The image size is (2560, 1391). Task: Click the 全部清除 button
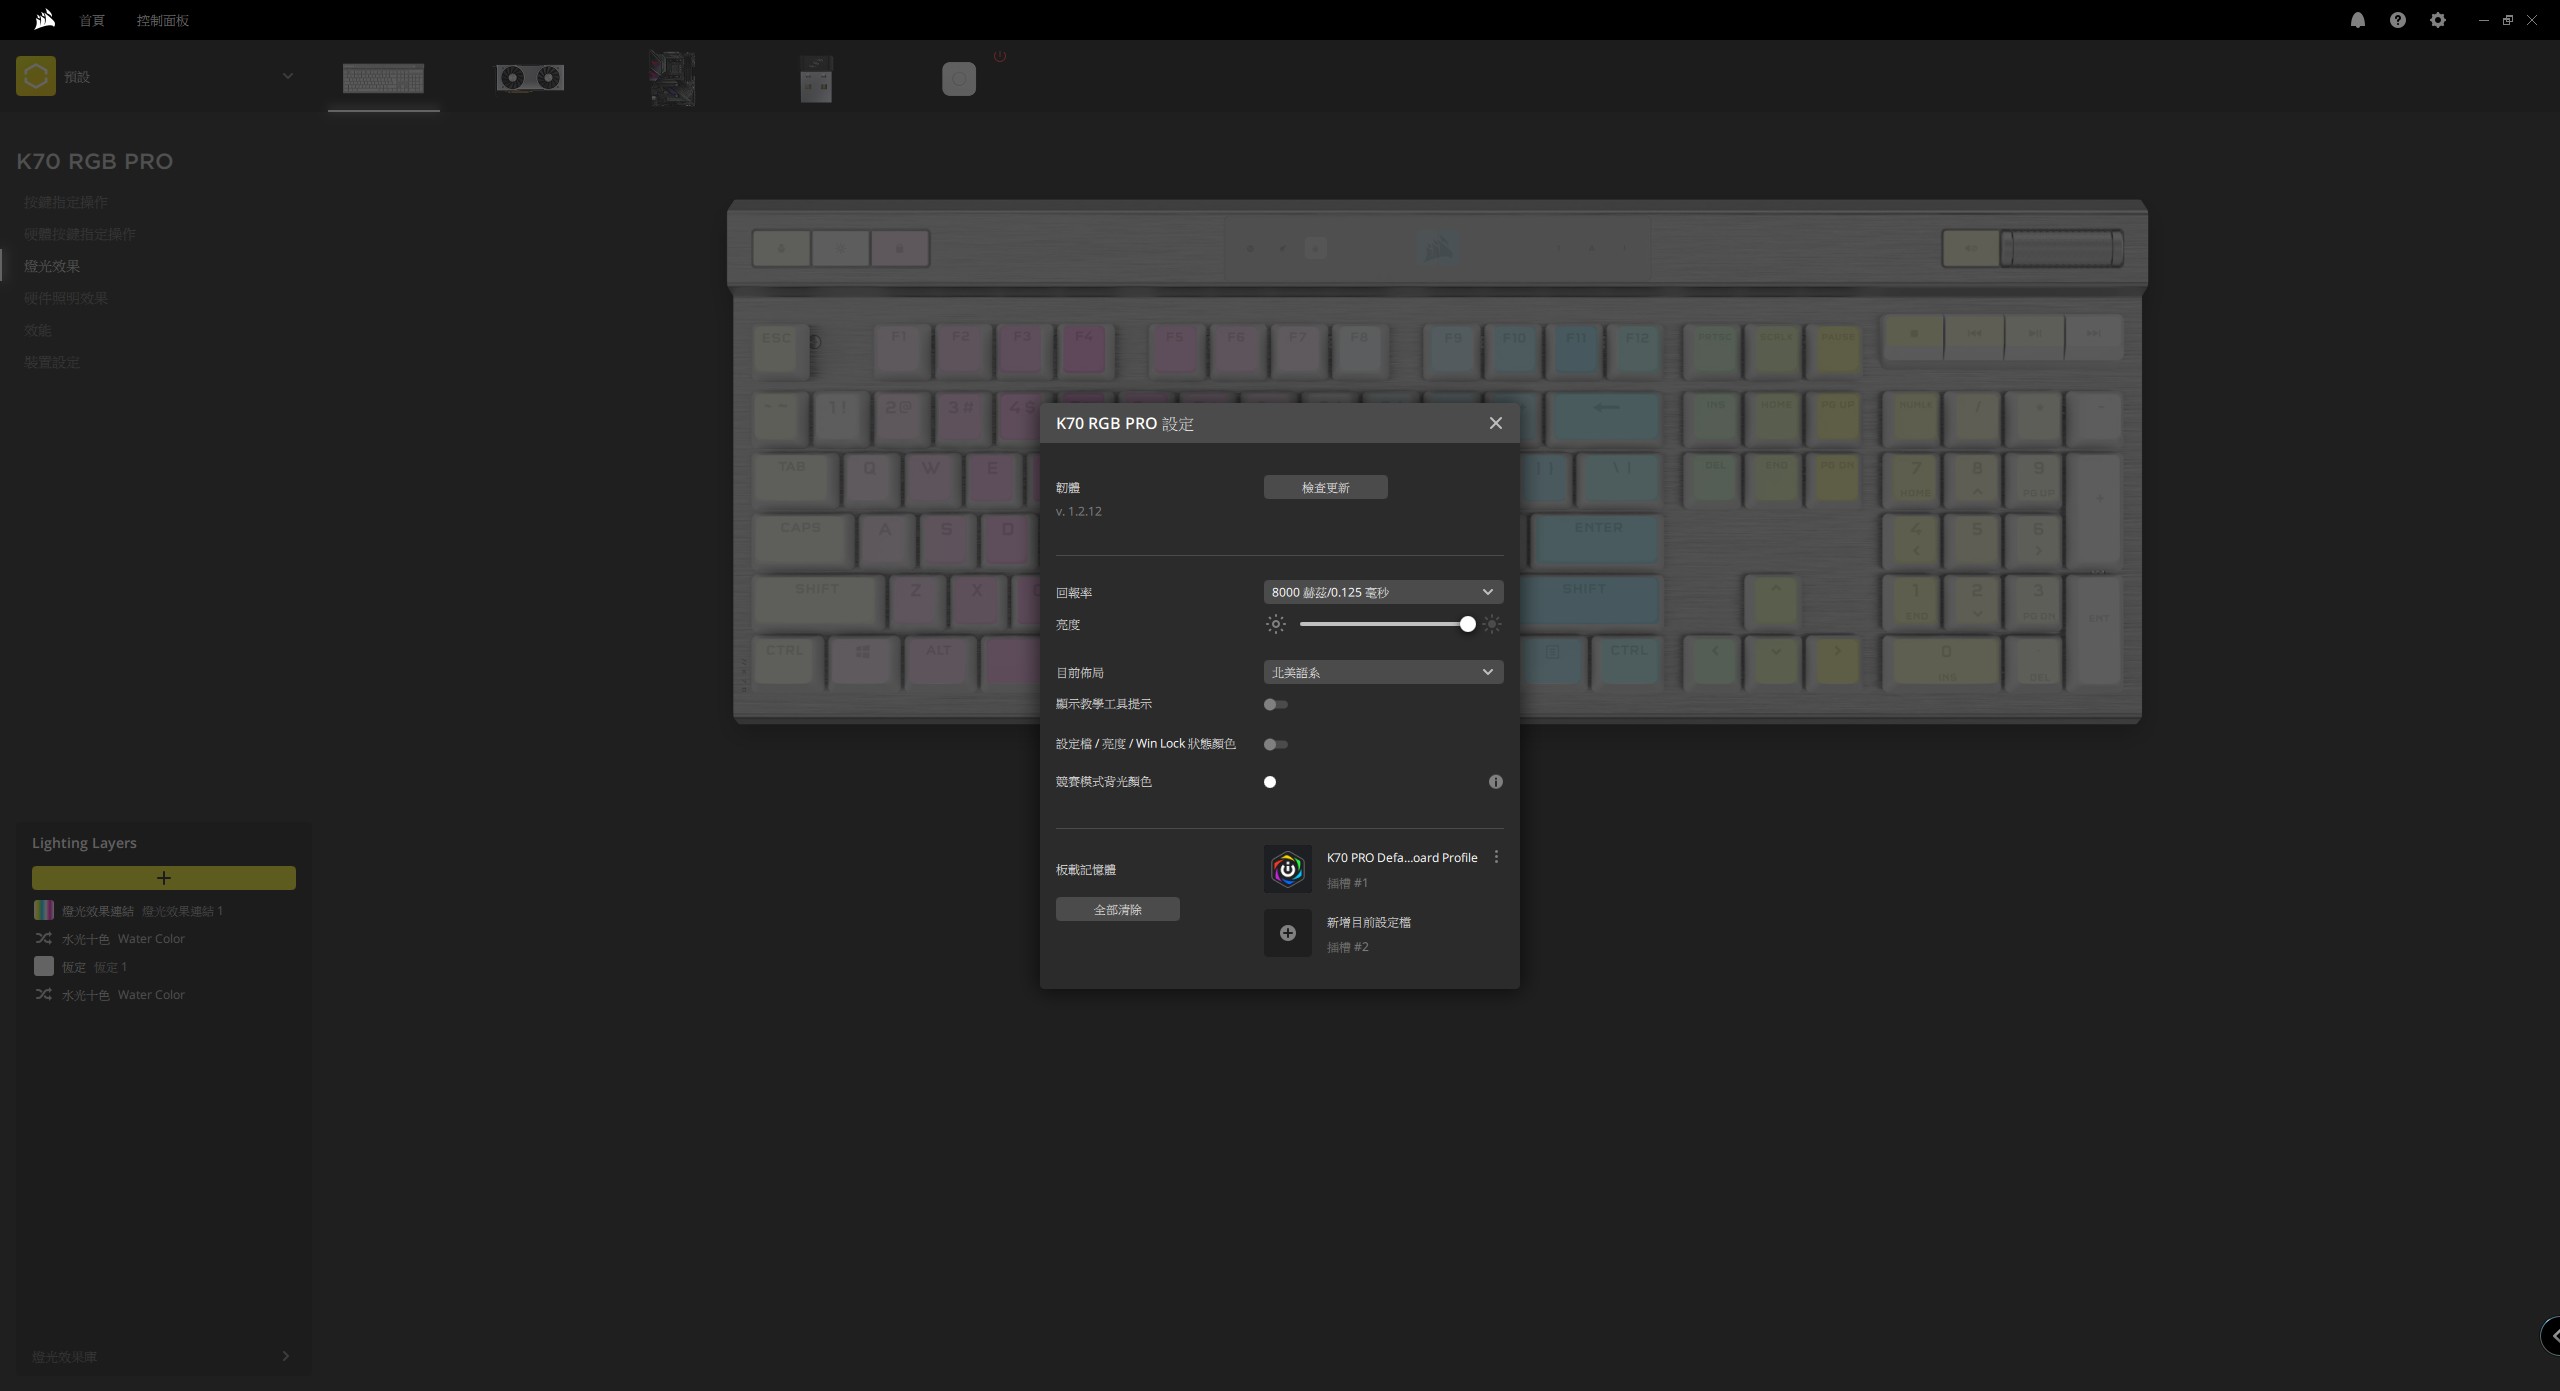pyautogui.click(x=1117, y=909)
